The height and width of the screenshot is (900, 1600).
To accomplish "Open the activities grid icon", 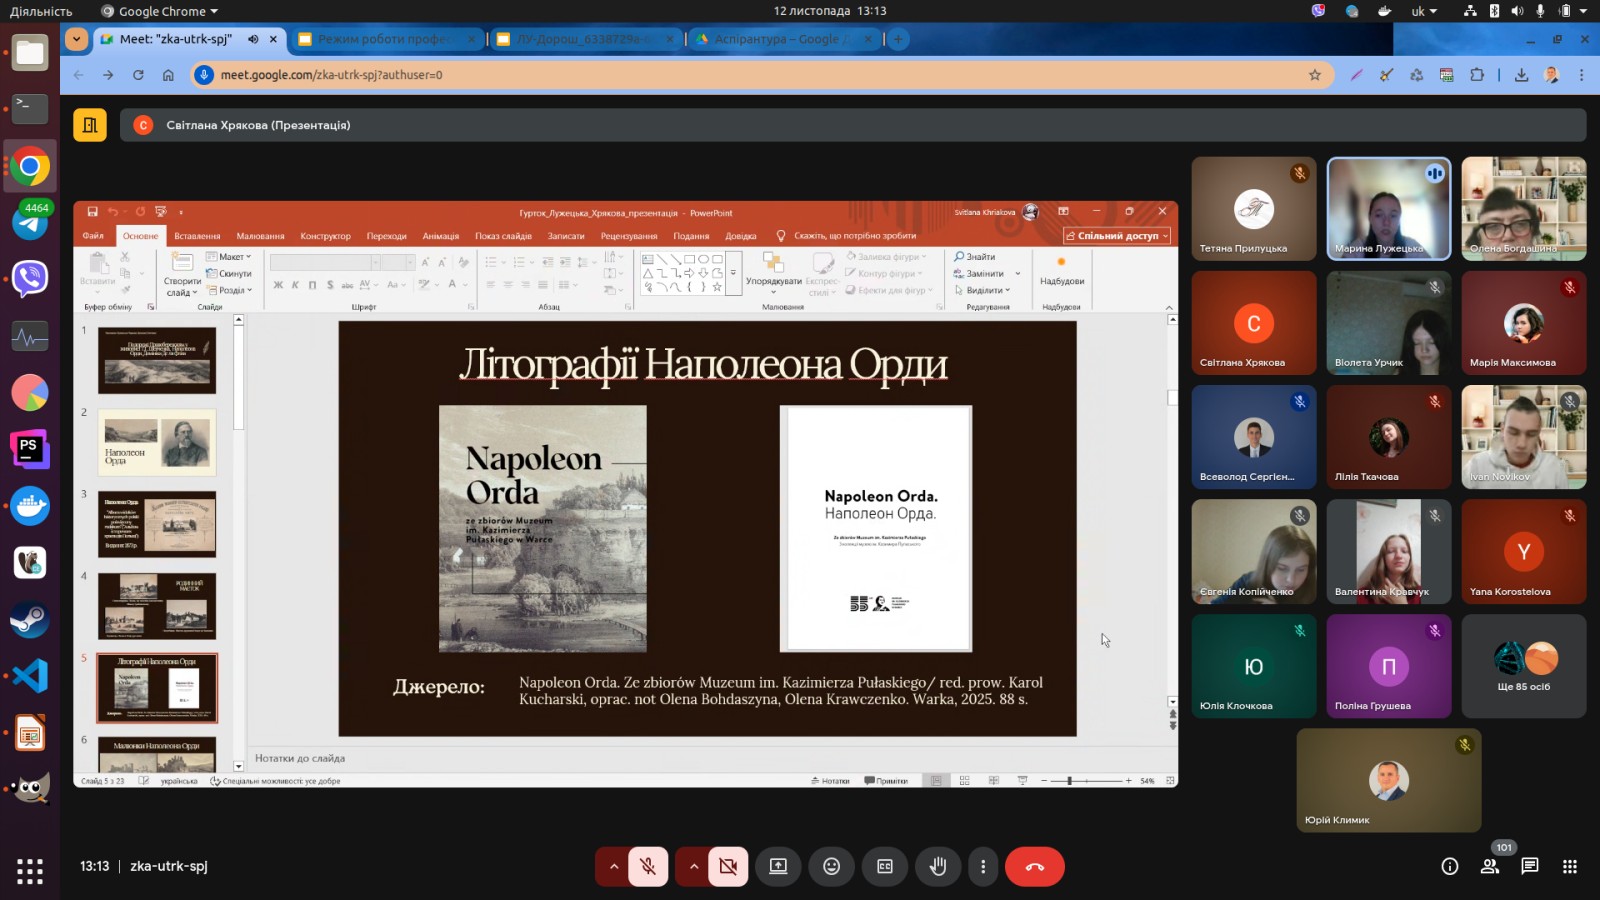I will pos(1569,867).
